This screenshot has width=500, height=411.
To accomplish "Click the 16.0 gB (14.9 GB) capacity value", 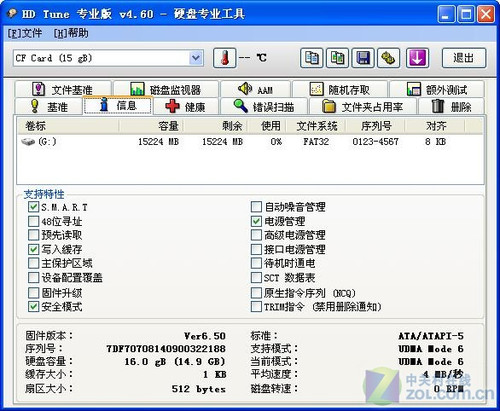I will pos(175,362).
